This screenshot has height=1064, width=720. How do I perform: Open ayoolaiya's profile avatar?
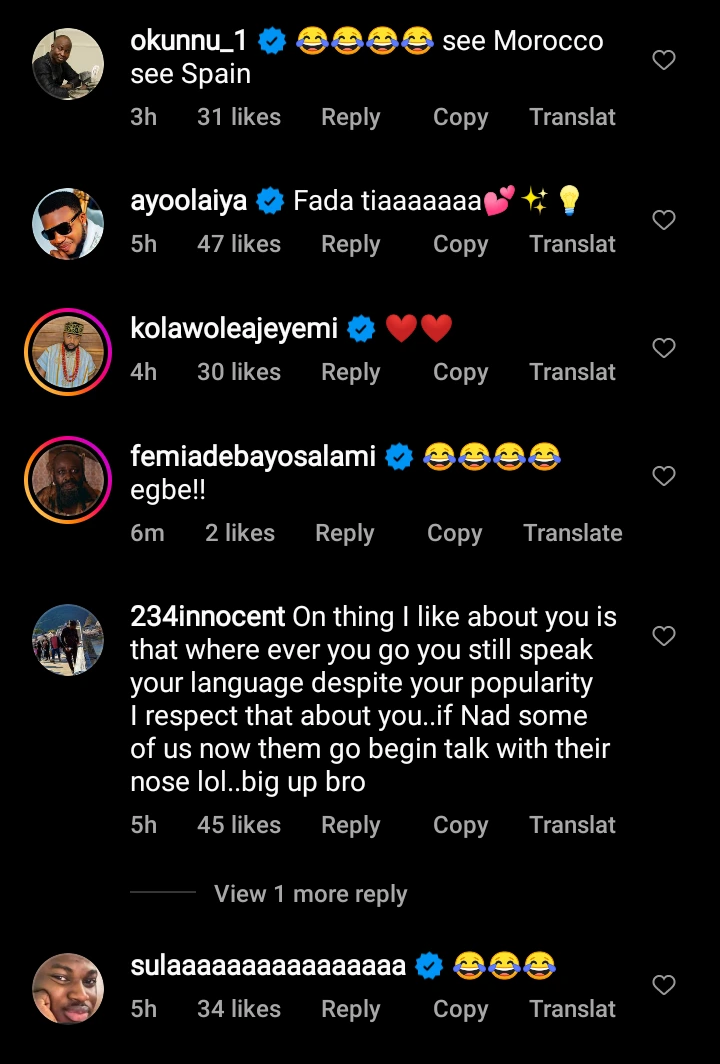68,224
